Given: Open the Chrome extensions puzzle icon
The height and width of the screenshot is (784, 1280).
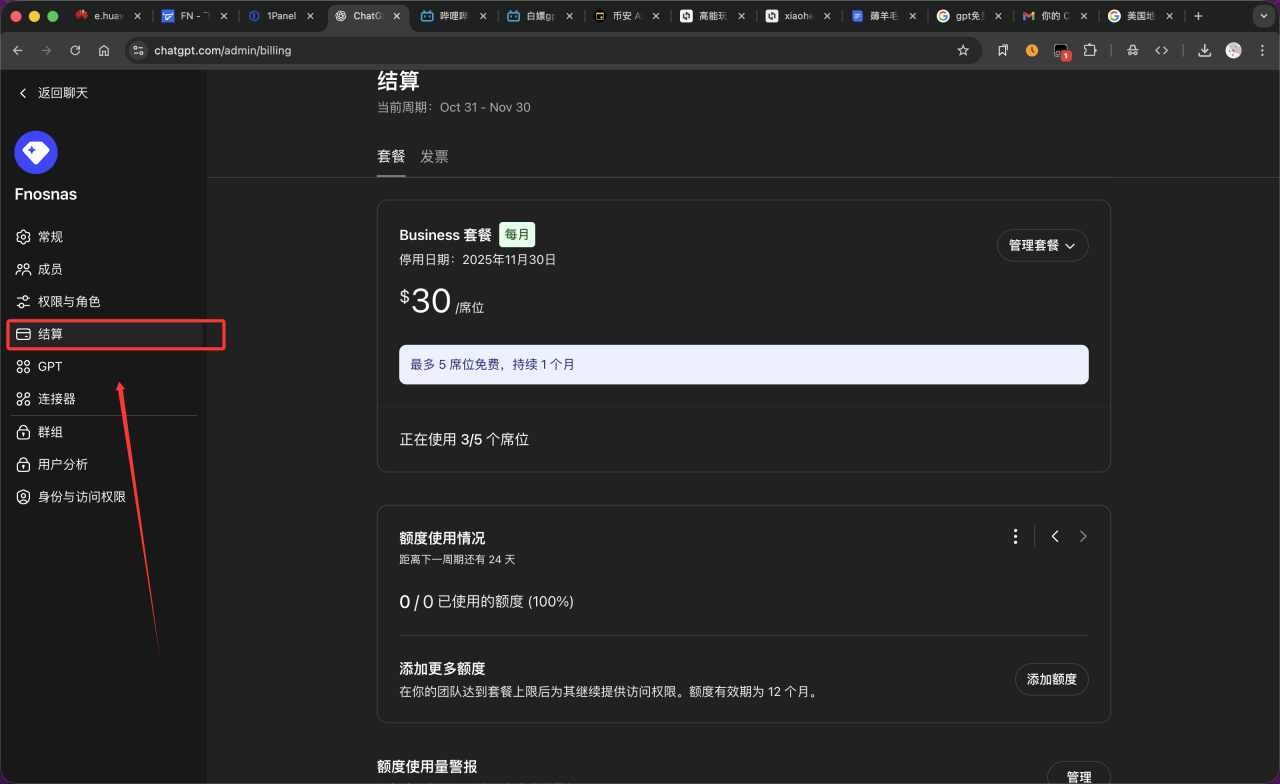Looking at the screenshot, I should click(1090, 50).
